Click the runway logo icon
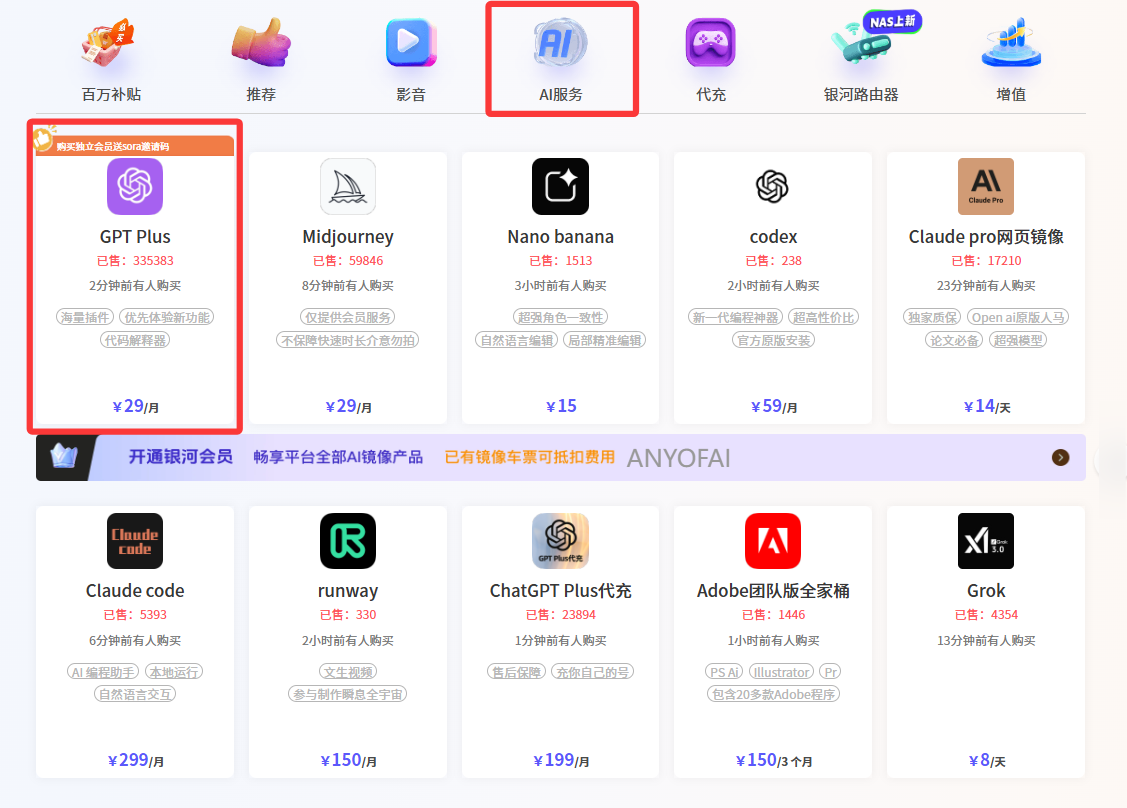The image size is (1127, 808). (347, 541)
